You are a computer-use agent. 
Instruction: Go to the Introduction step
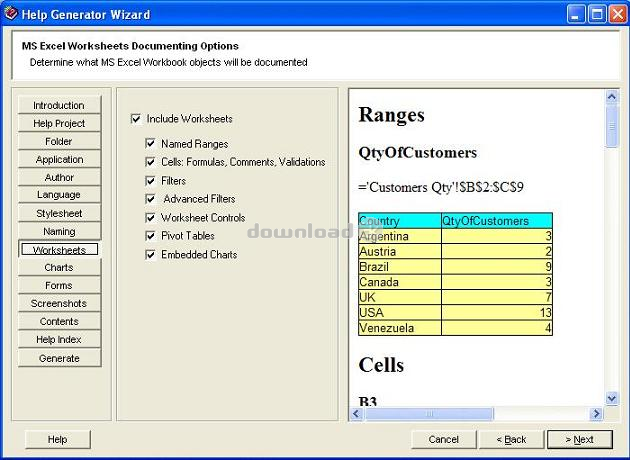click(x=59, y=105)
